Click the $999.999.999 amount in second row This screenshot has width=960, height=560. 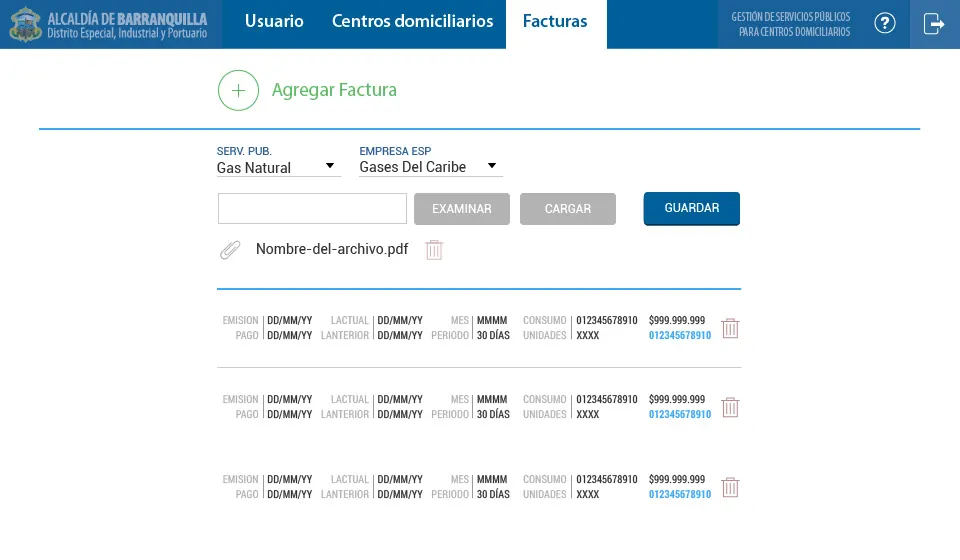click(x=677, y=399)
